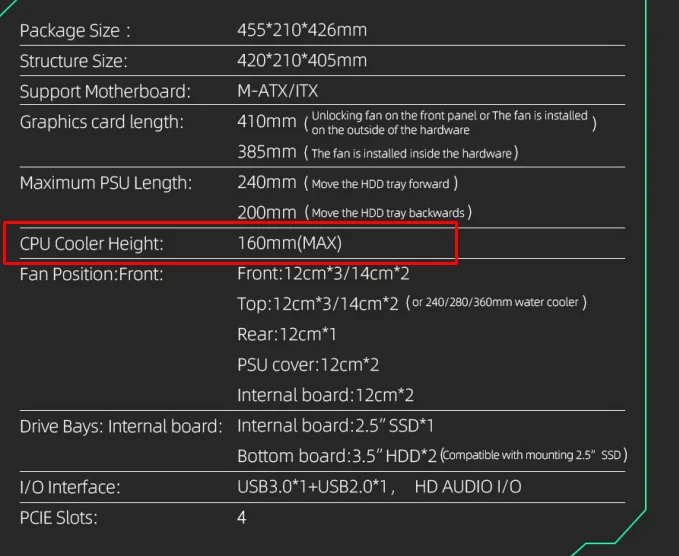Click the 240mm PSU length value

point(266,183)
